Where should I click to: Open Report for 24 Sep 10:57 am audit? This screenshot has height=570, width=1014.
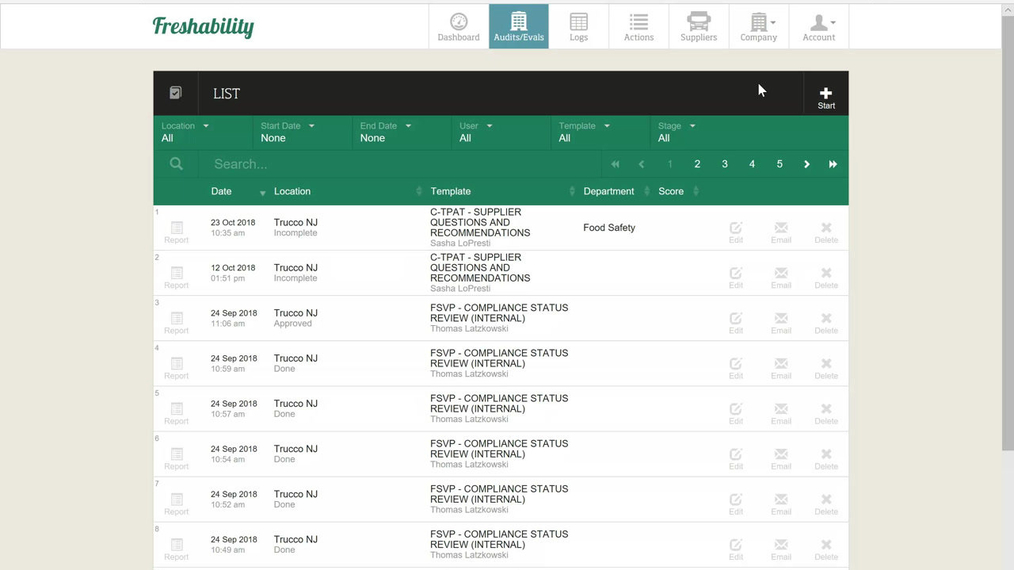pos(176,413)
